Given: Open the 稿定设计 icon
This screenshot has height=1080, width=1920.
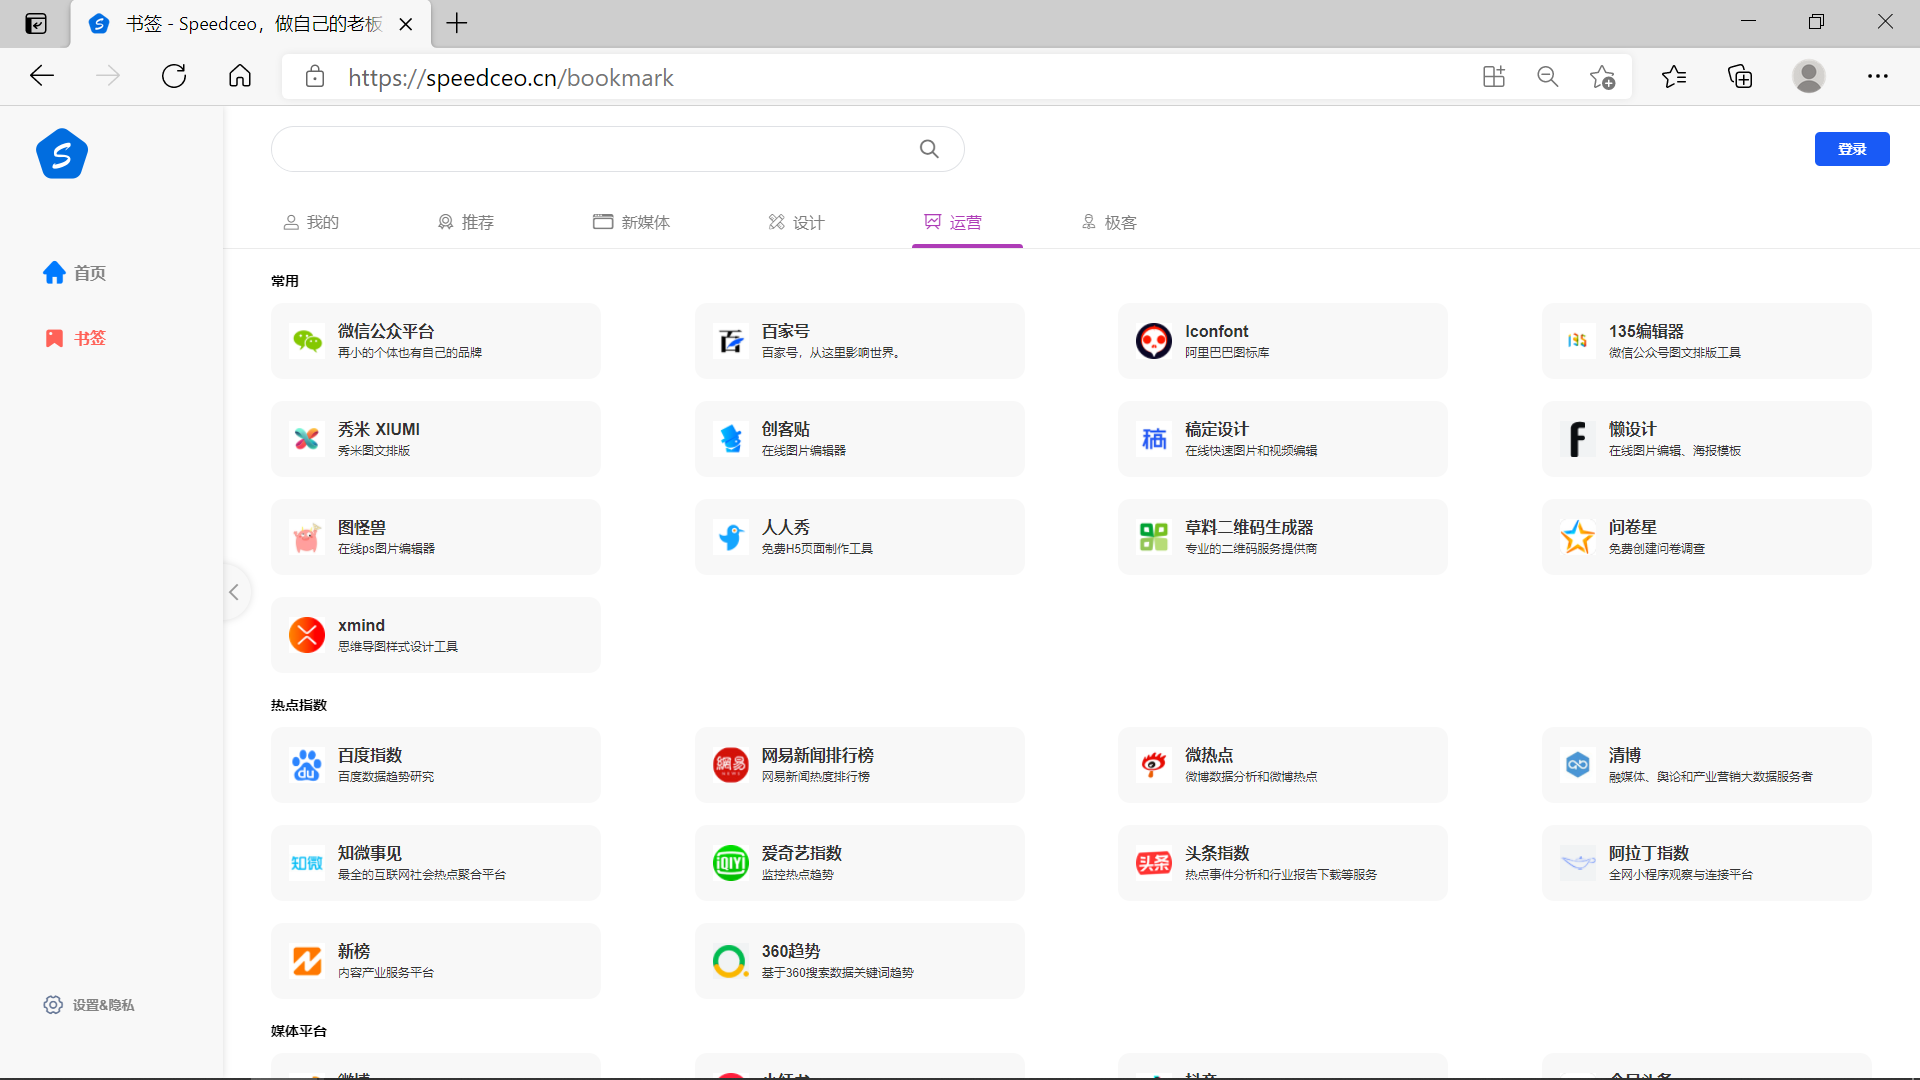Looking at the screenshot, I should point(1154,439).
